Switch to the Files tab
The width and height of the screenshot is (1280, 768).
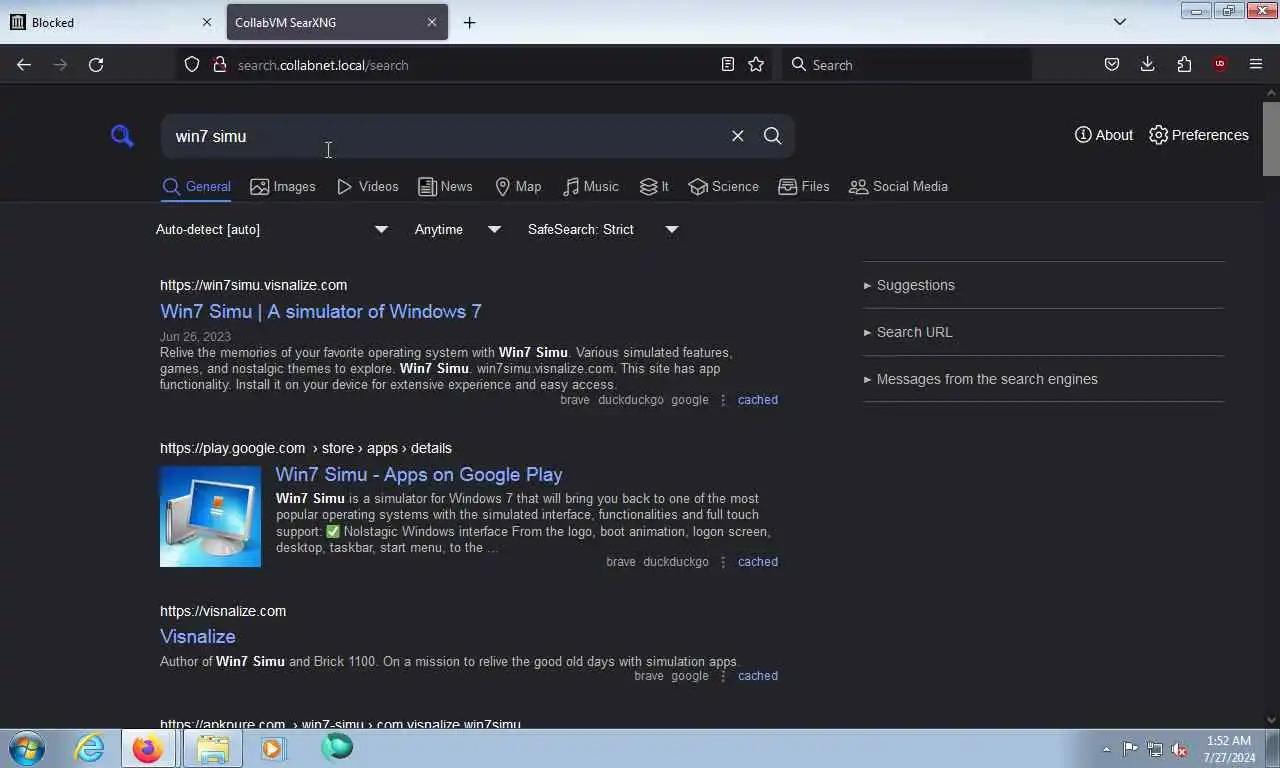[x=804, y=187]
